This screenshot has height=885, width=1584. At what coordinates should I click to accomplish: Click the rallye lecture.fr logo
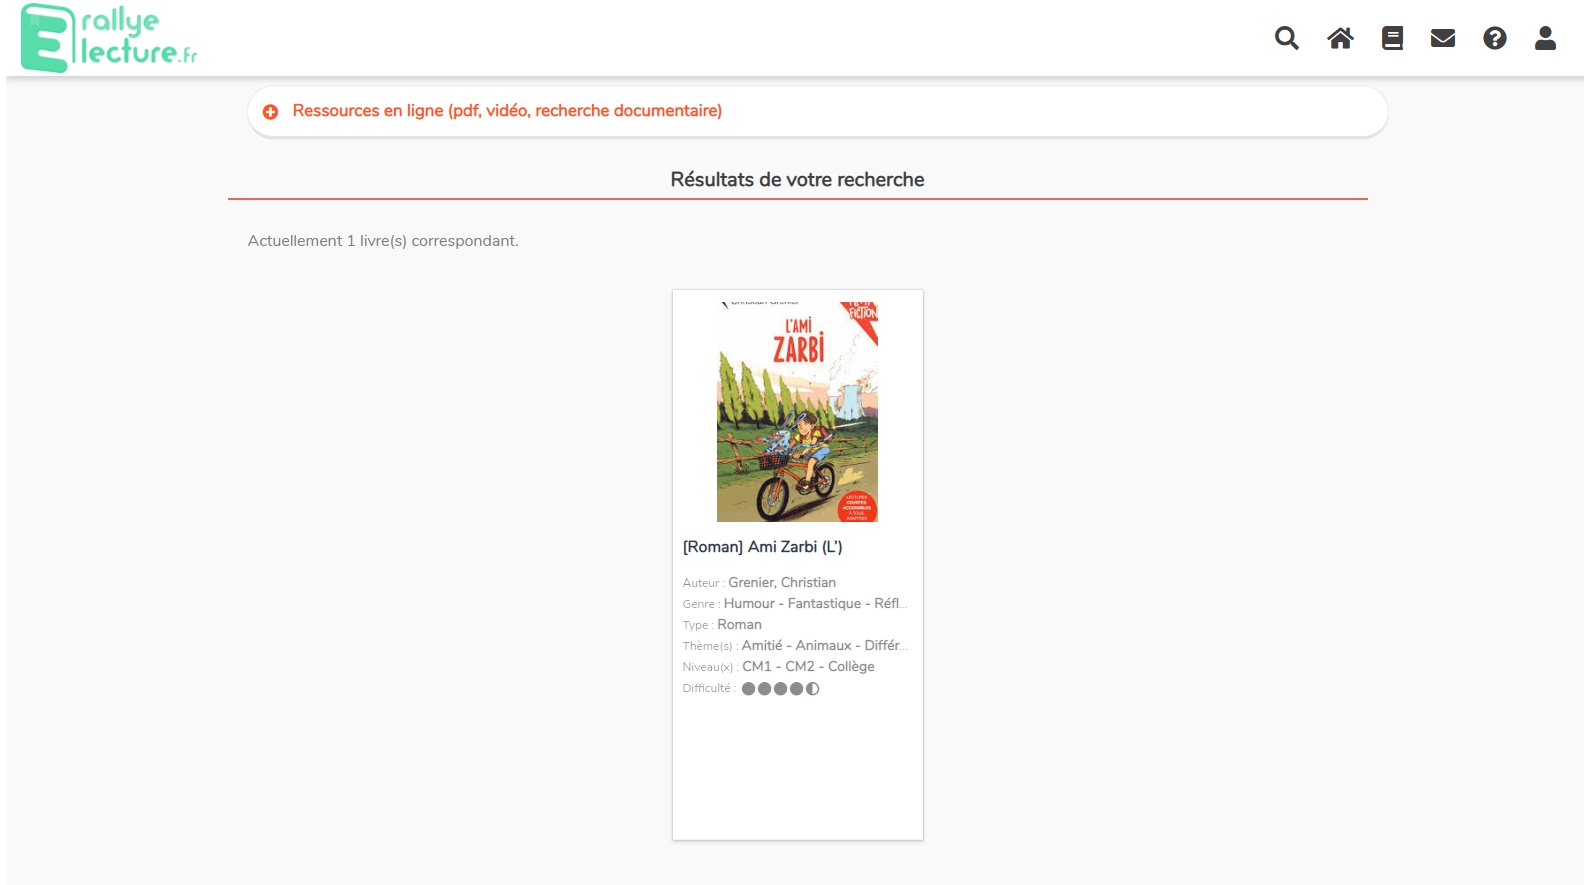coord(109,38)
